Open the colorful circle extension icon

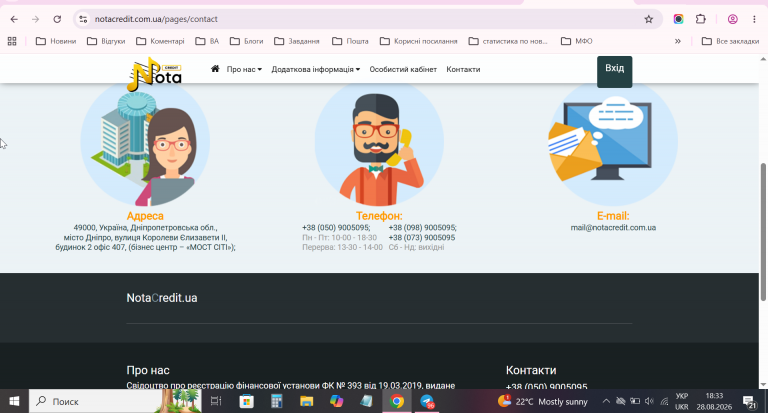tap(678, 19)
